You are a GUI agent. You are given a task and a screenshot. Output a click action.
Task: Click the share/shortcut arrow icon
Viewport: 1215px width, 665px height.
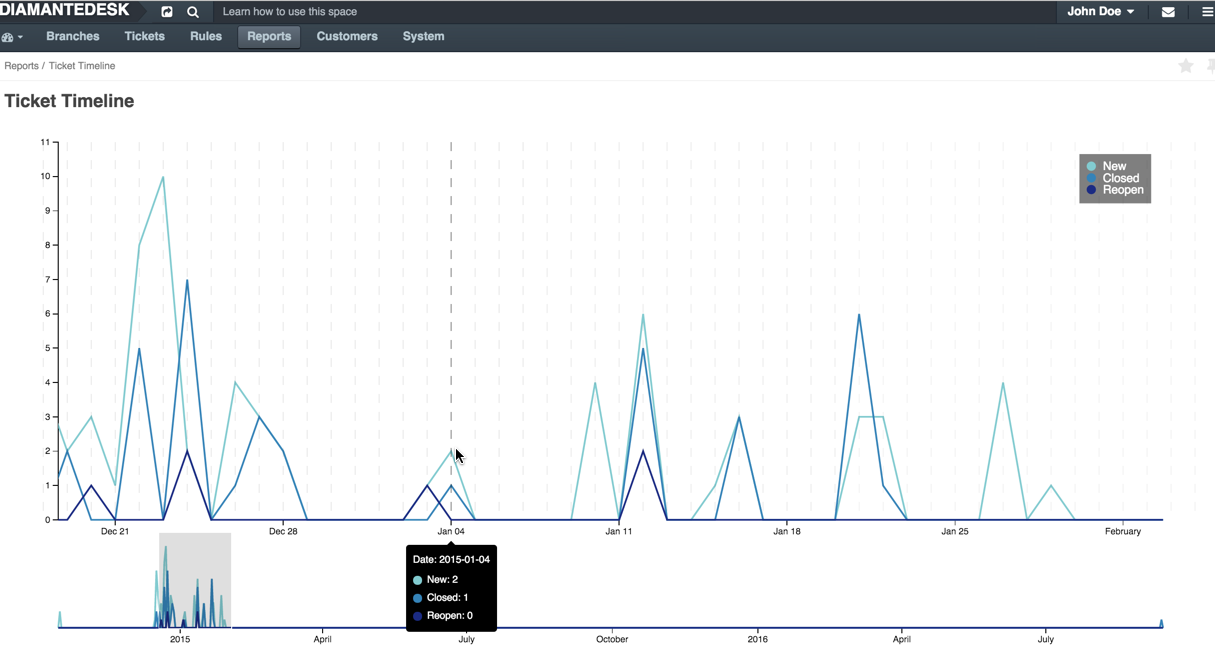(x=167, y=12)
